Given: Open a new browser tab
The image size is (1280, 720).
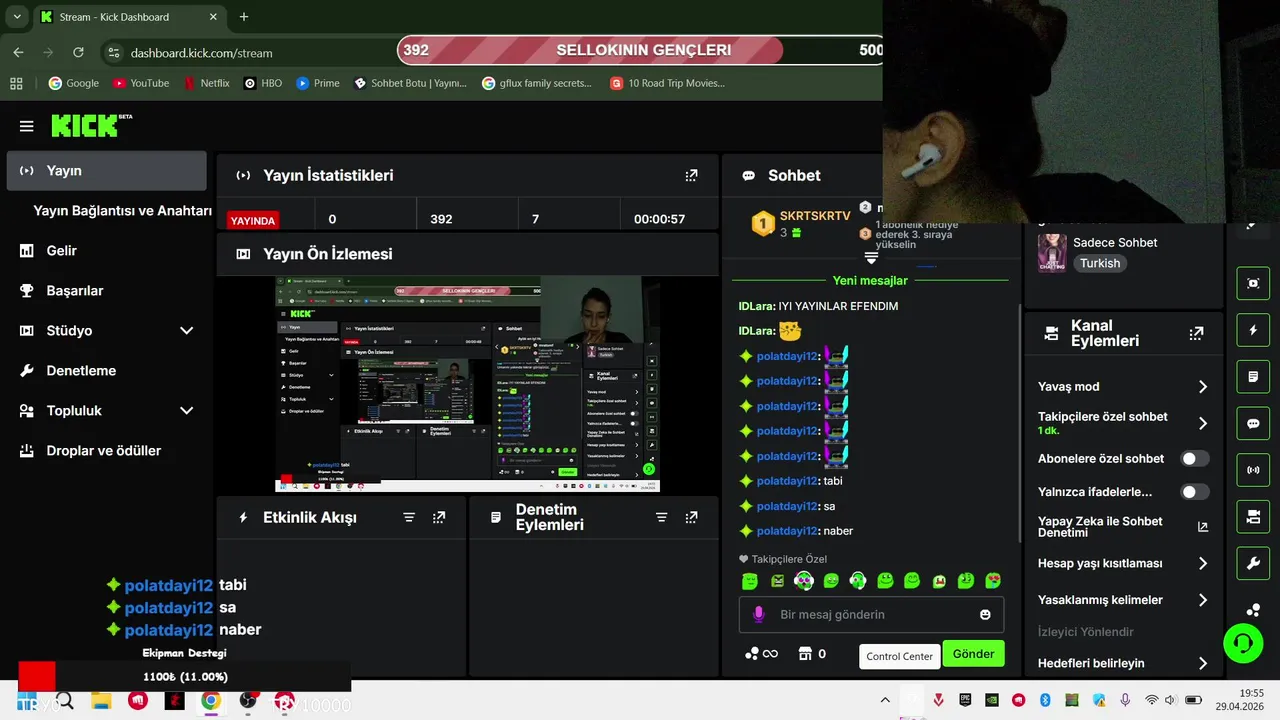Looking at the screenshot, I should click(244, 17).
